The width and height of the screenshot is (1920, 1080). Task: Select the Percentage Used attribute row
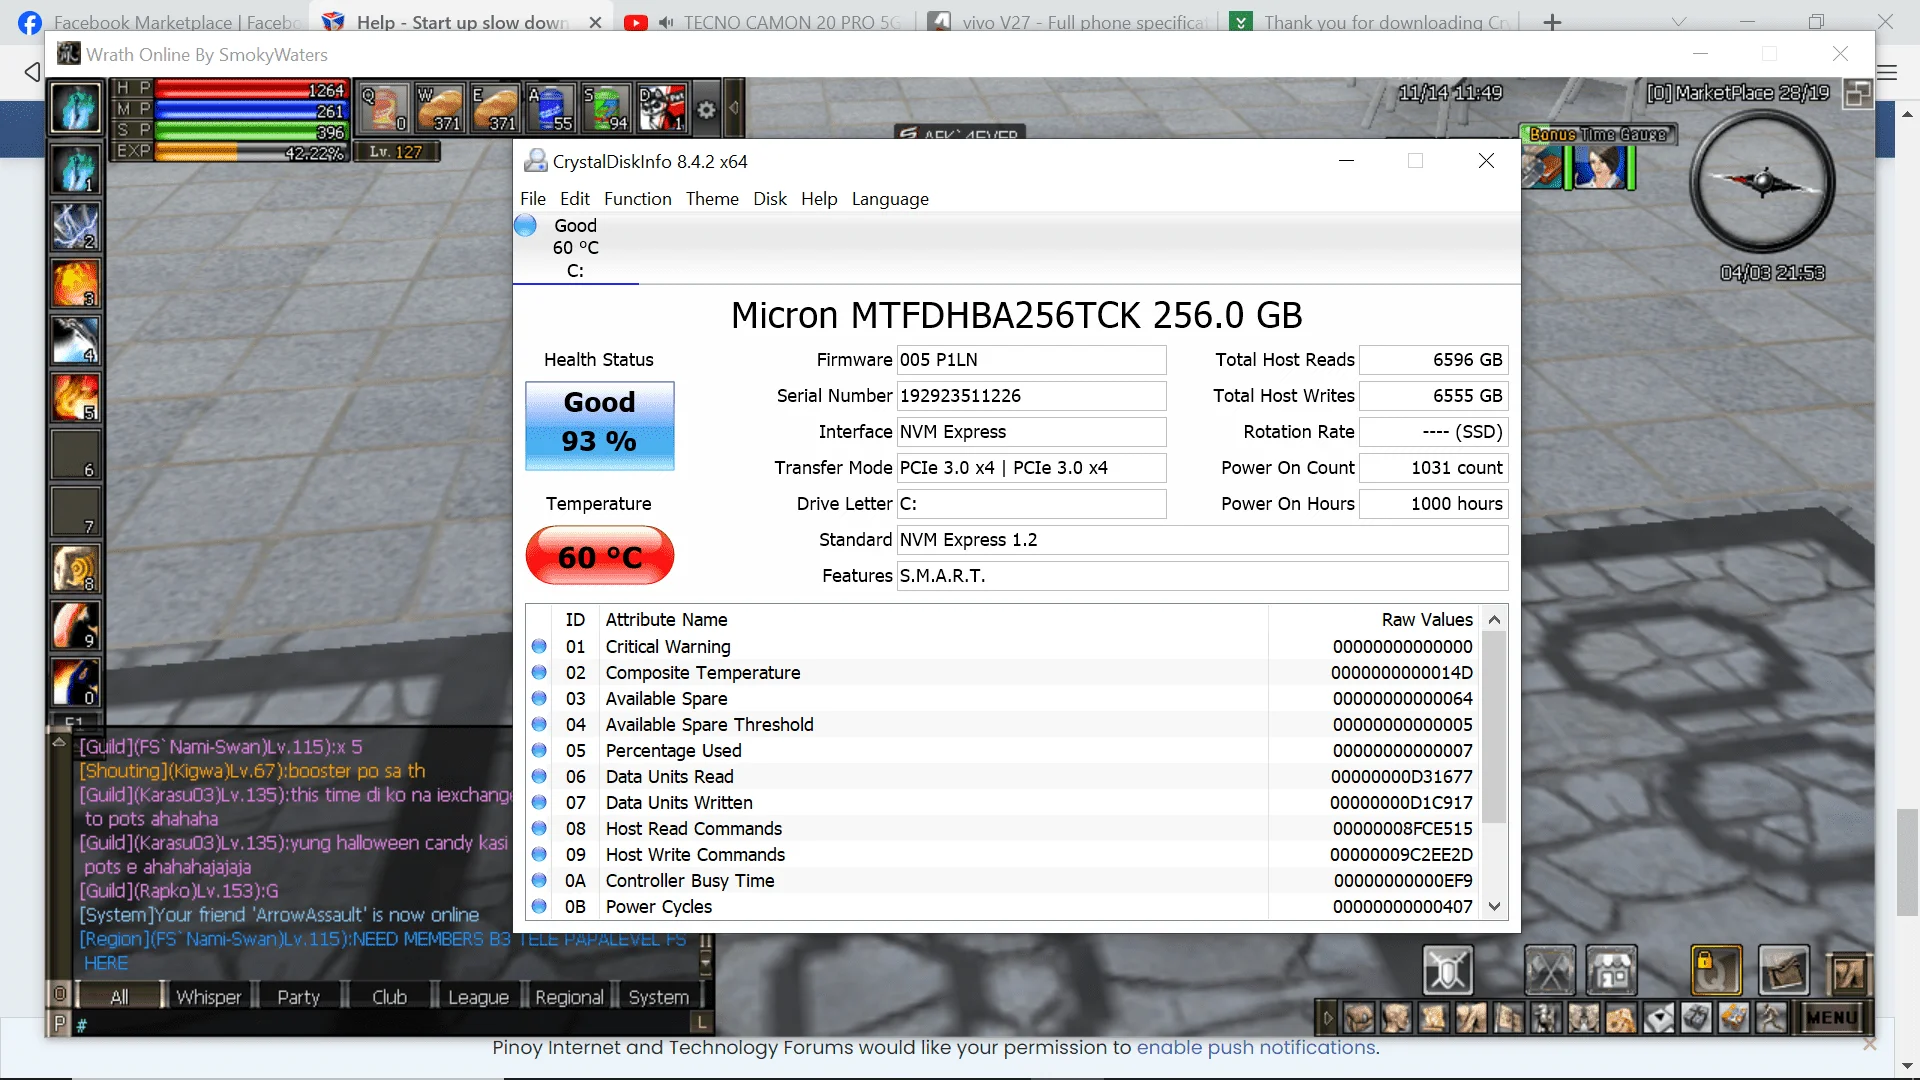[x=1003, y=751]
